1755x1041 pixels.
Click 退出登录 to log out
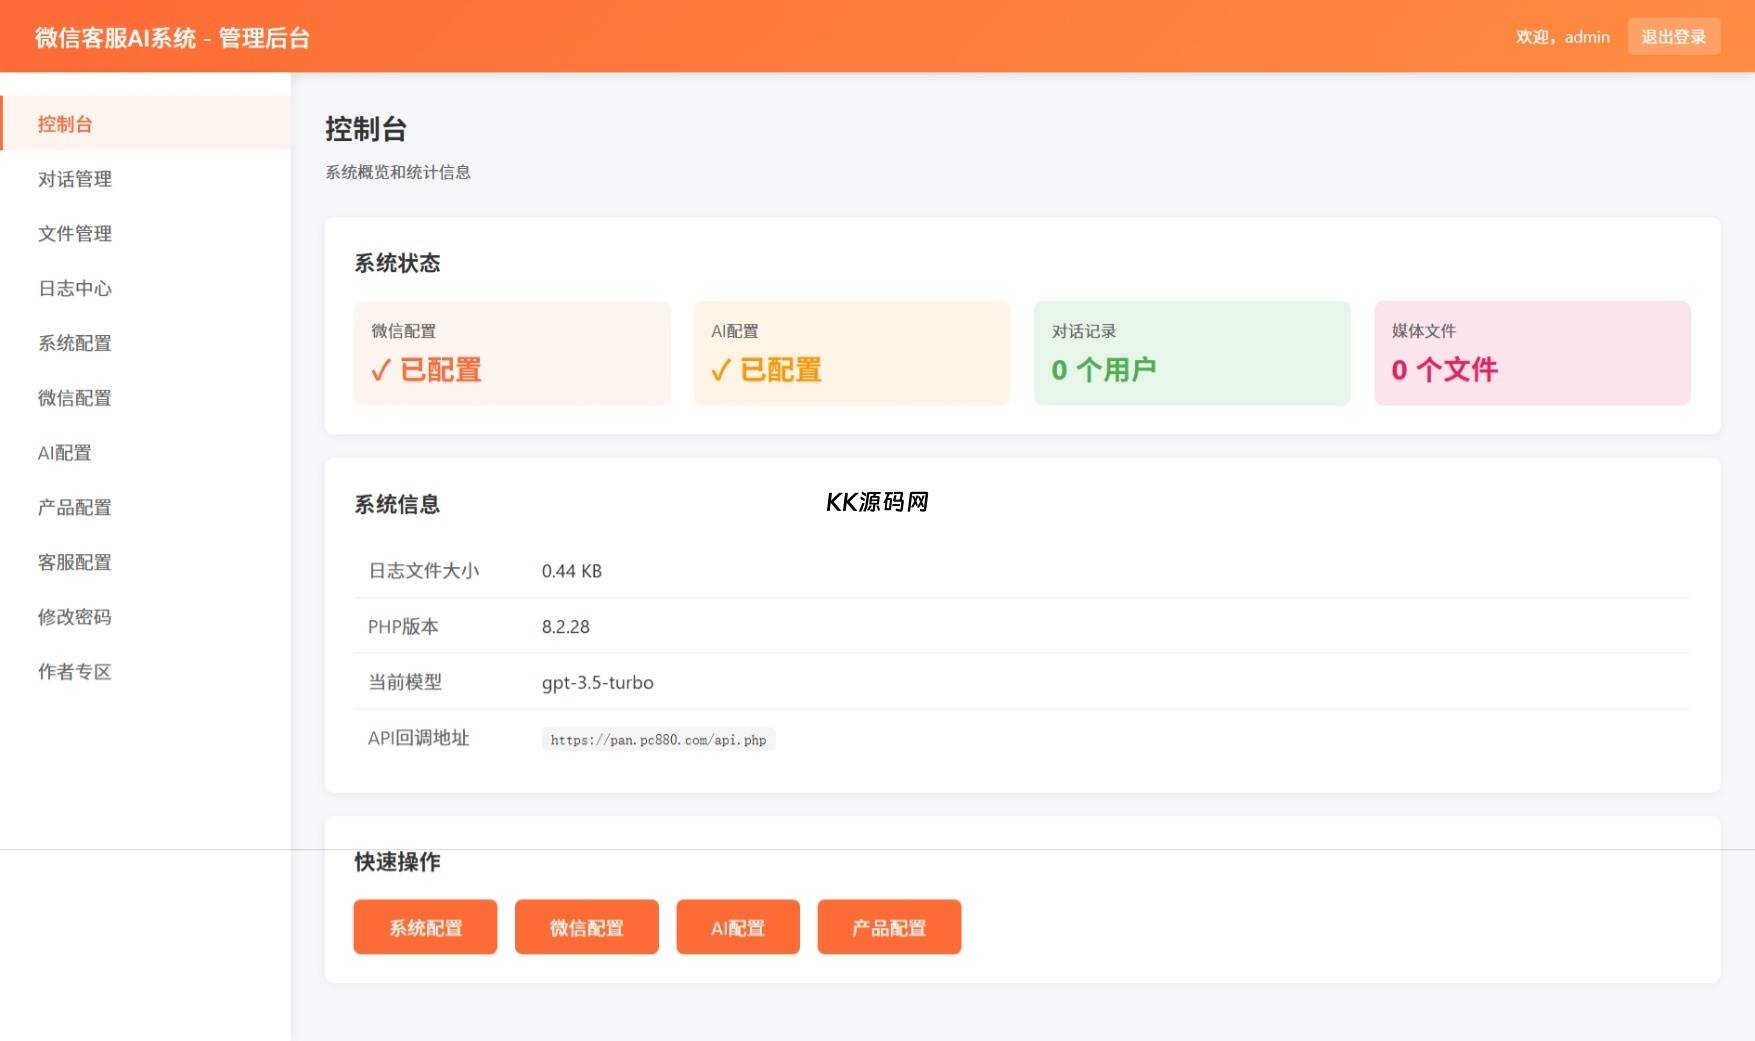(x=1674, y=36)
